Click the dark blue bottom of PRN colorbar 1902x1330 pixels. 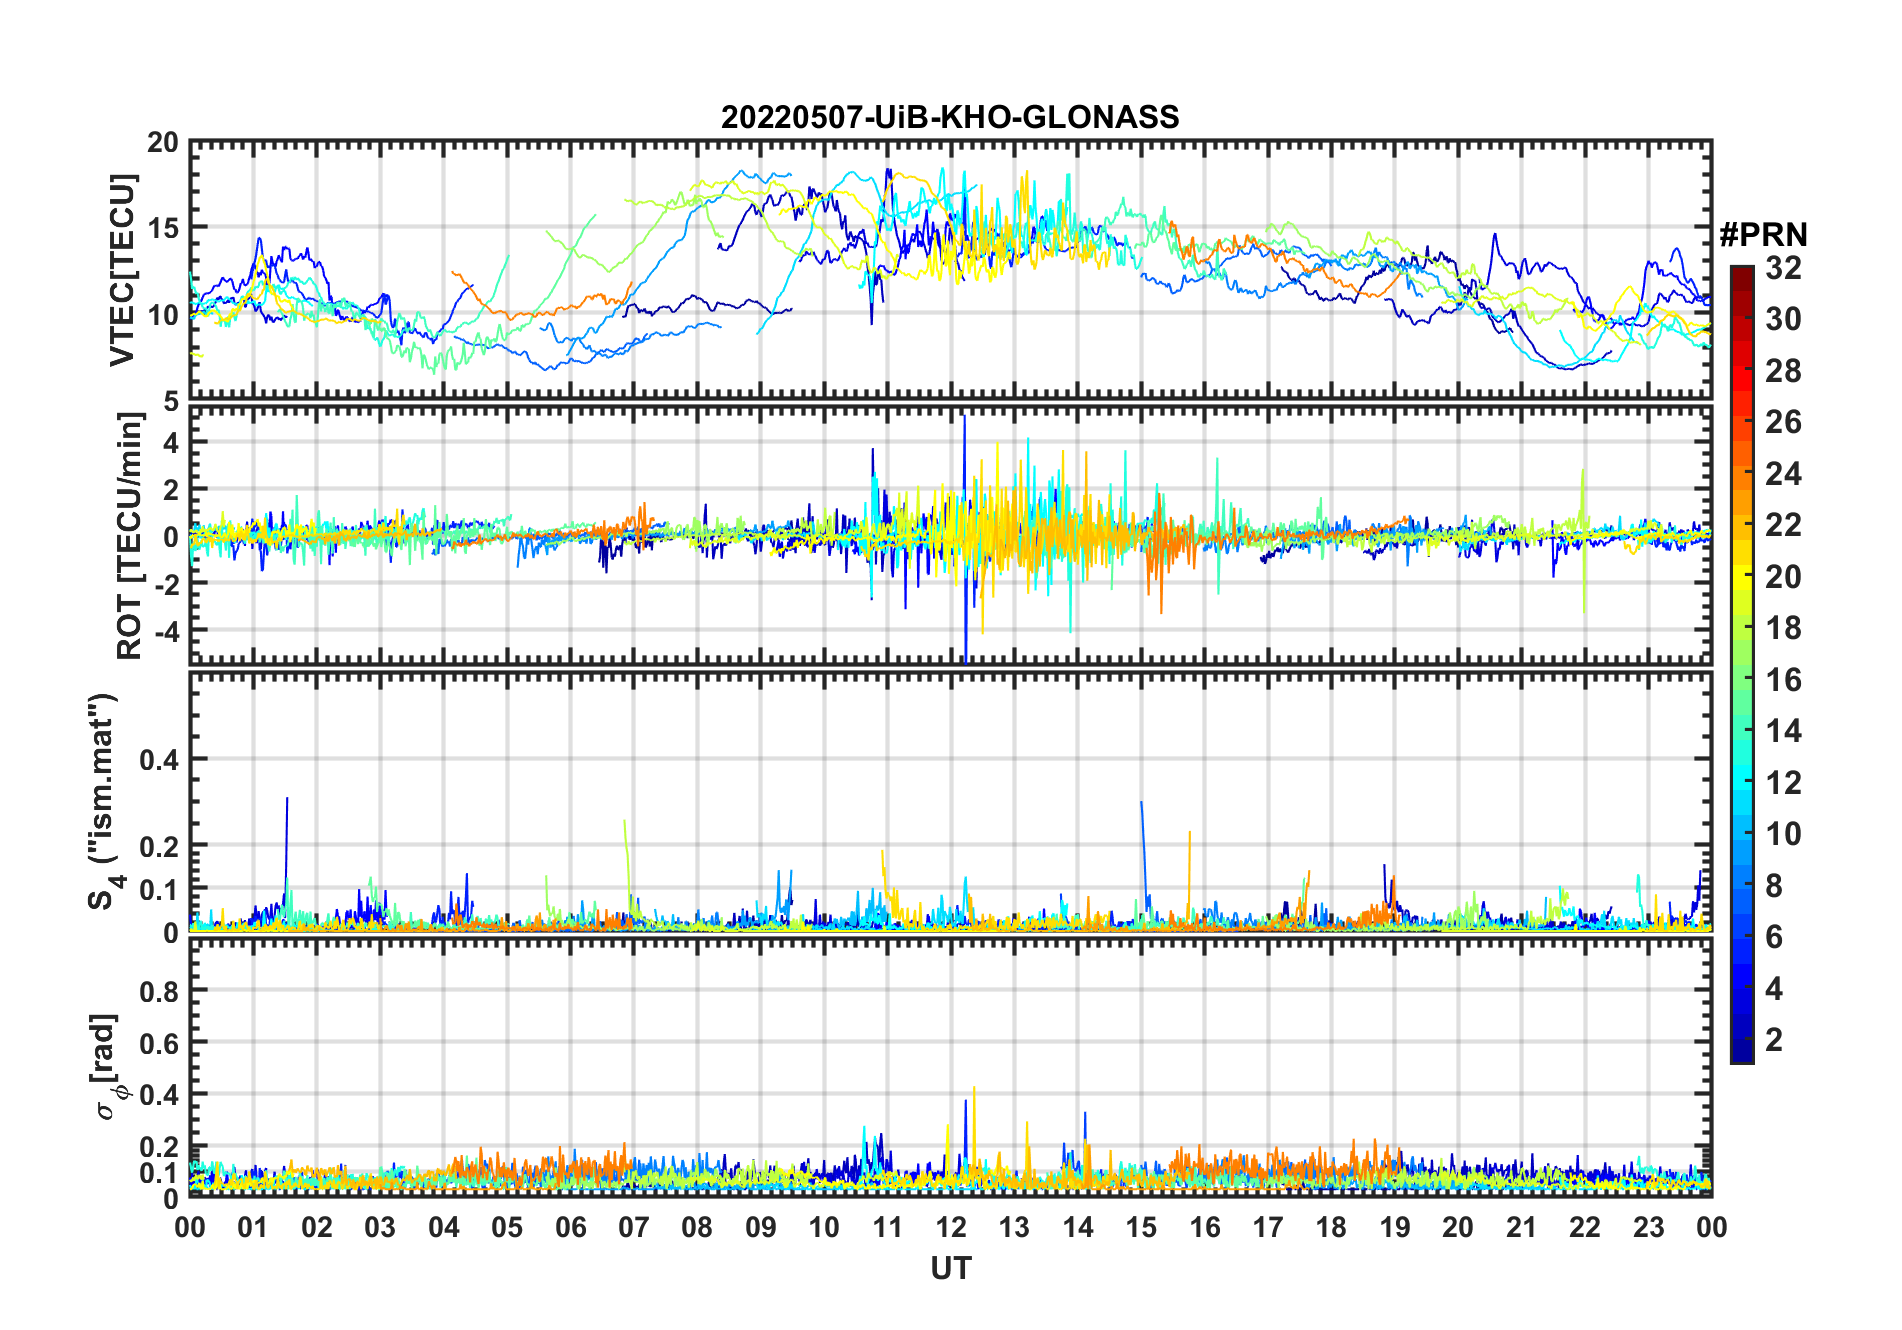(1742, 1050)
